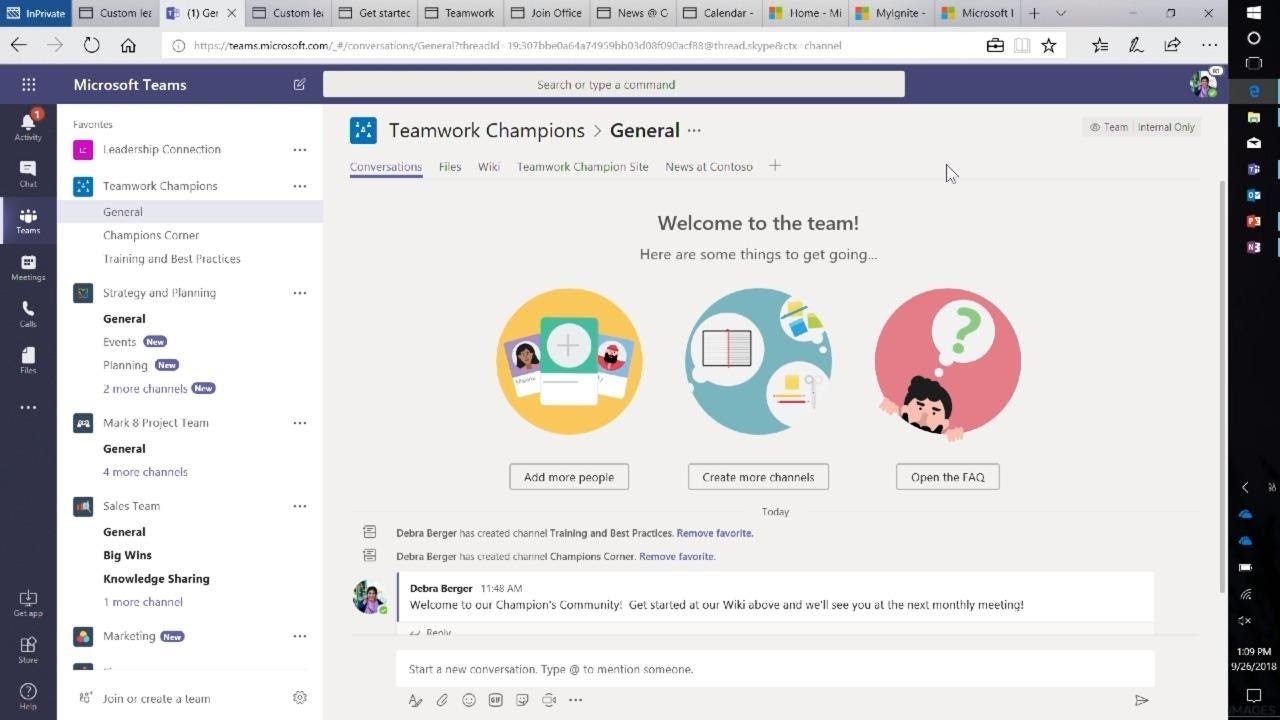The width and height of the screenshot is (1280, 720).
Task: Open the profile avatar menu
Action: coord(1203,85)
